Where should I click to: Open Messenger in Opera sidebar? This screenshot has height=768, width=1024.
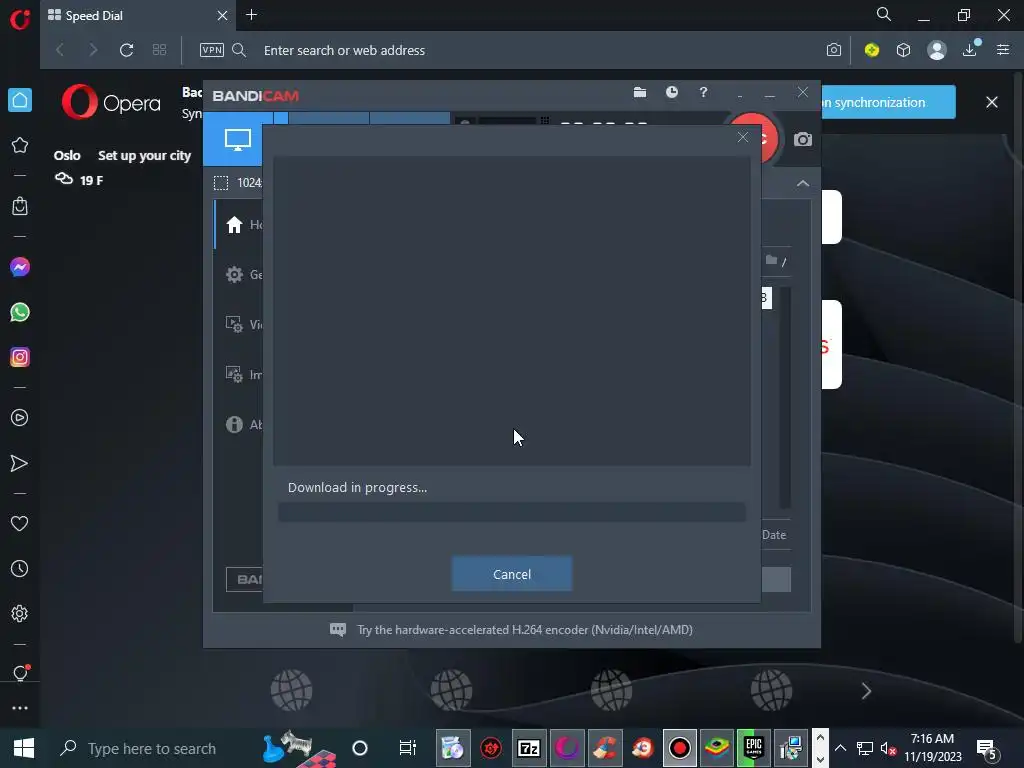tap(20, 267)
